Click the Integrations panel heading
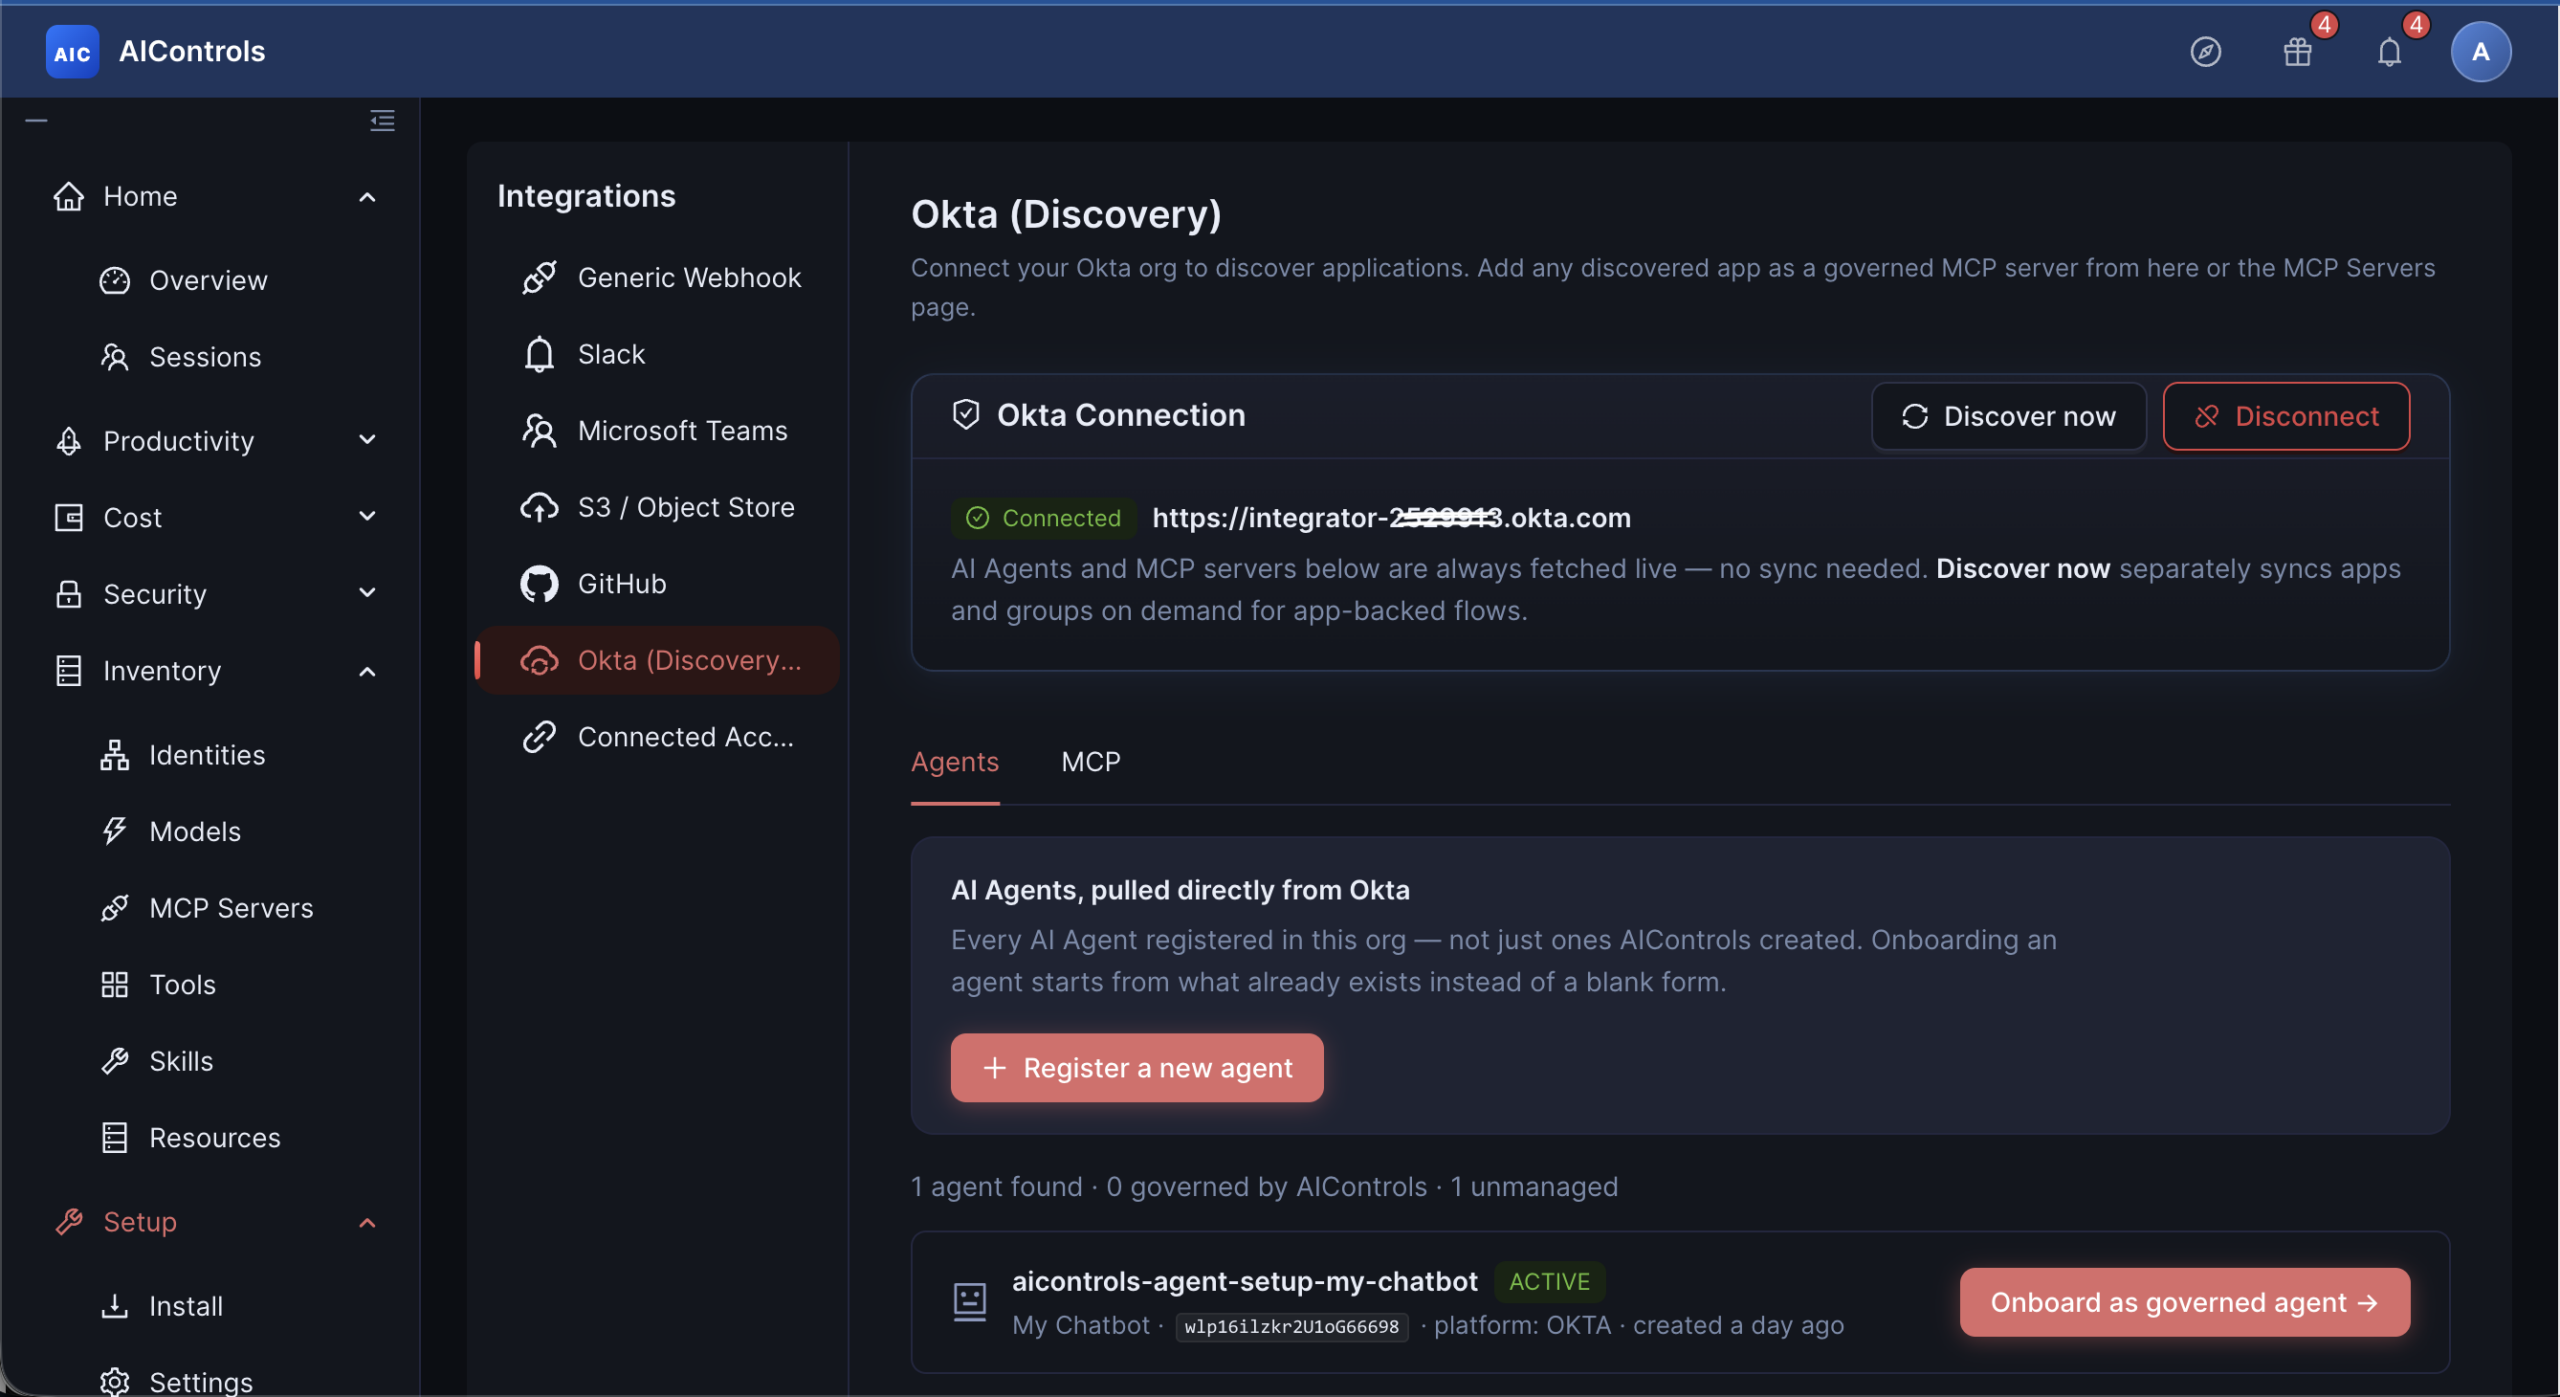Viewport: 2560px width, 1397px height. click(586, 196)
